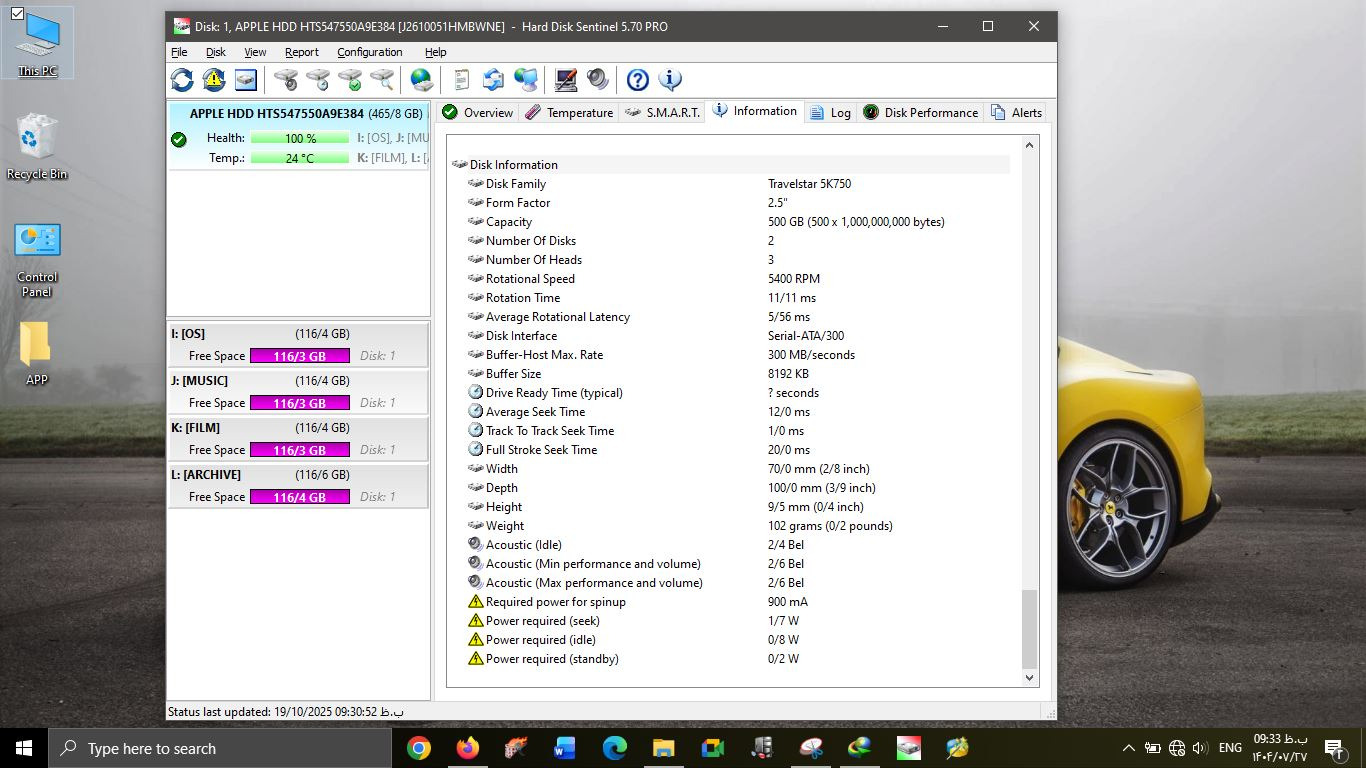This screenshot has width=1366, height=768.
Task: Click the scroll down arrow in Information panel
Action: point(1029,677)
